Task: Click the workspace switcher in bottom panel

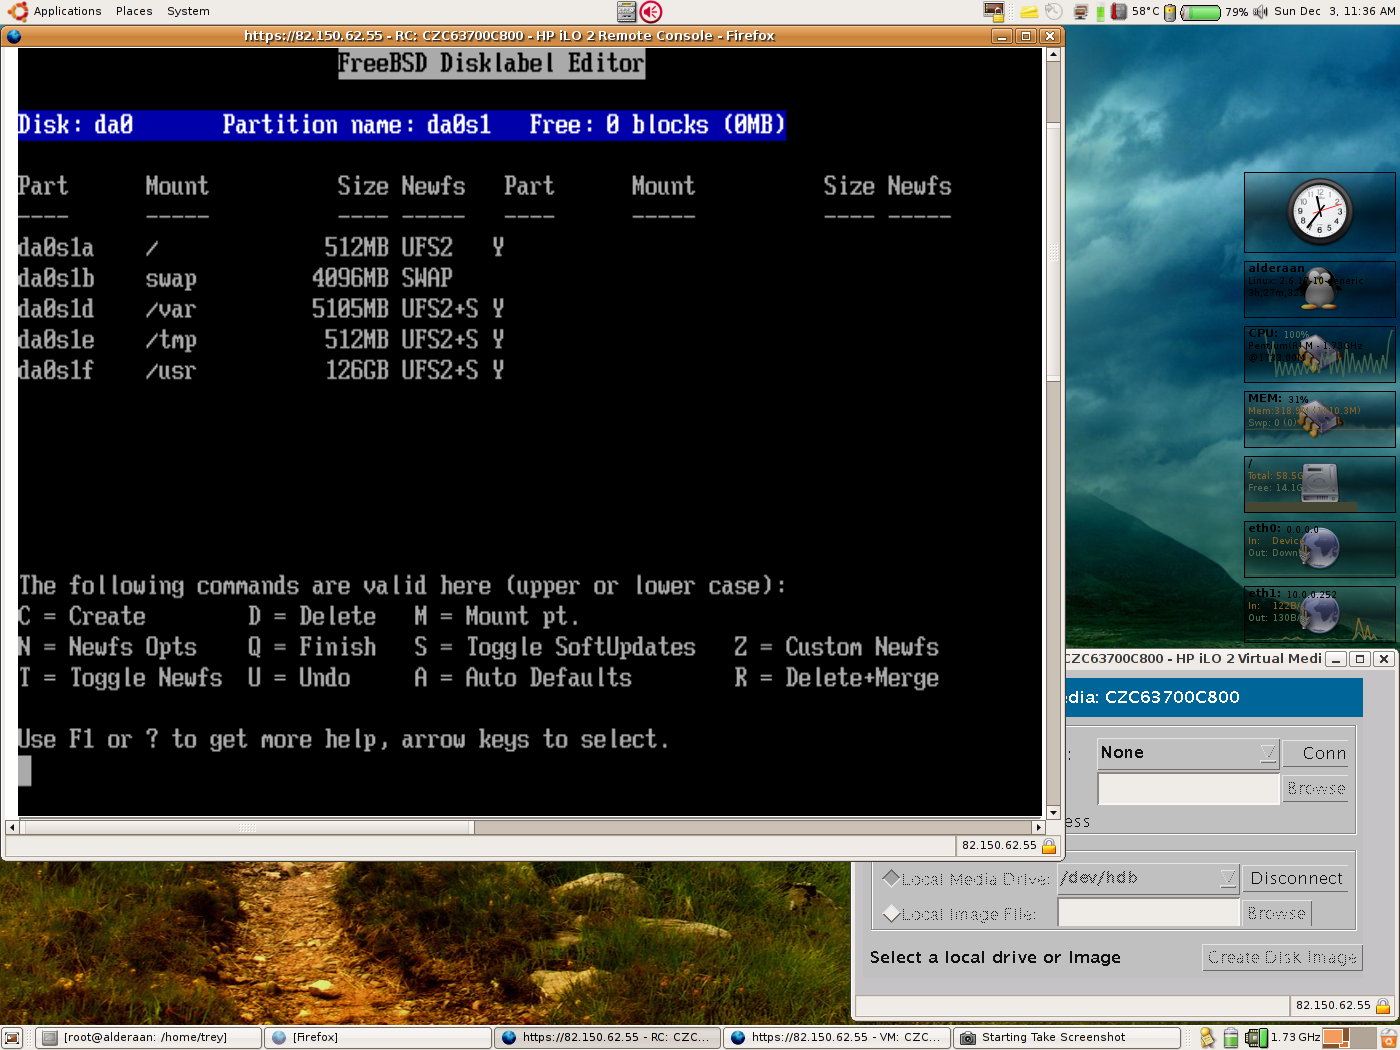Action: pos(1349,1038)
